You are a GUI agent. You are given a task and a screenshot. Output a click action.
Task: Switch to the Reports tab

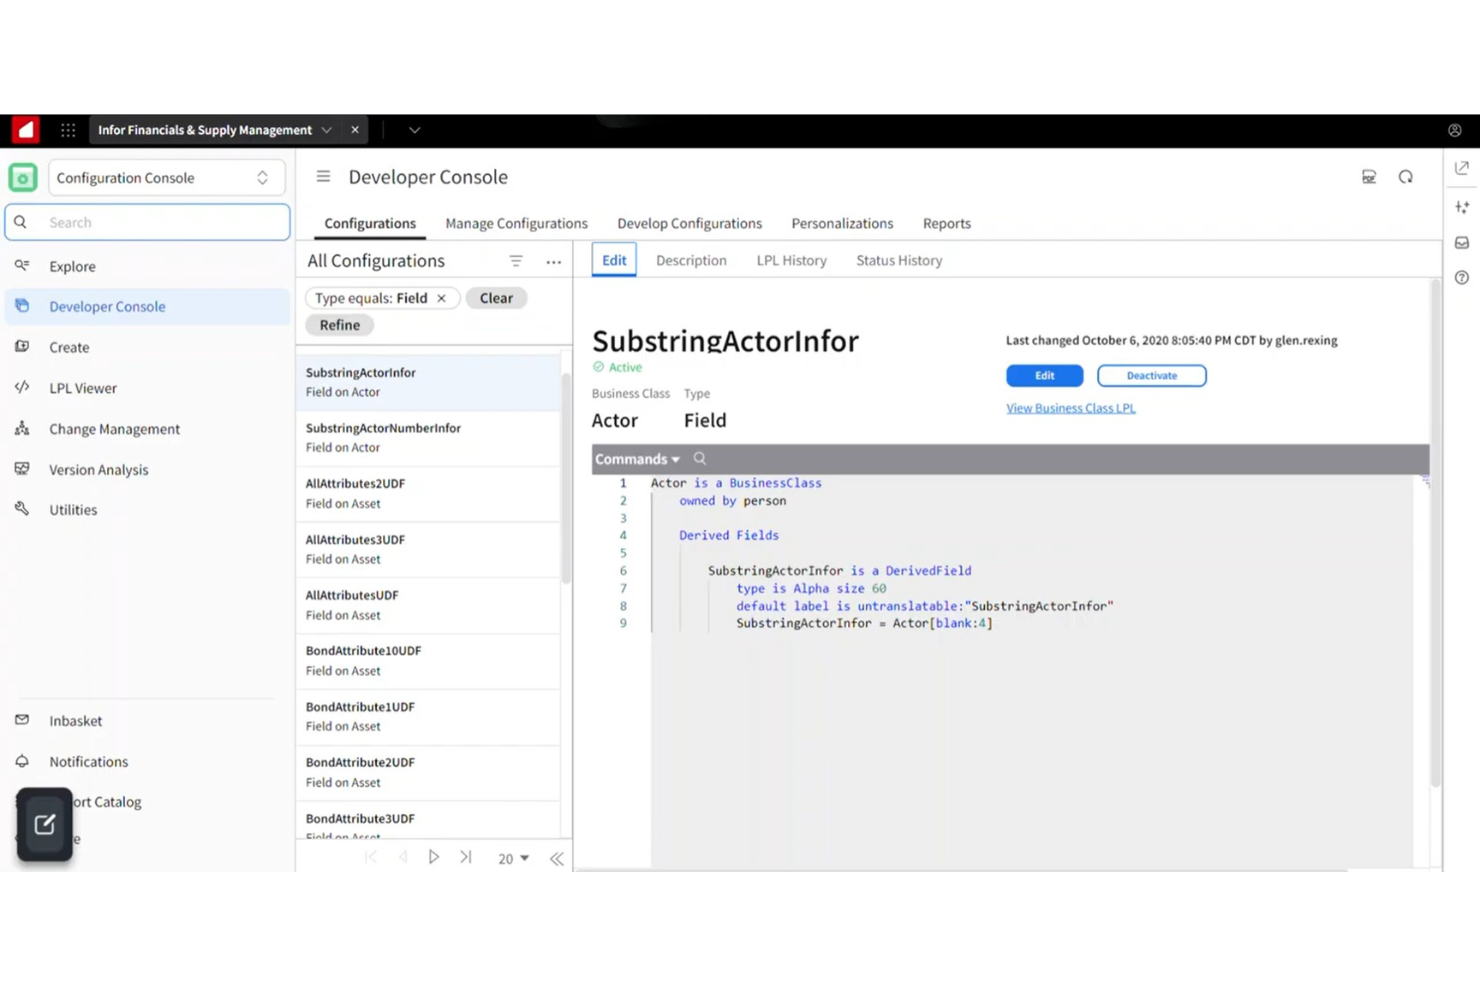[x=946, y=224]
